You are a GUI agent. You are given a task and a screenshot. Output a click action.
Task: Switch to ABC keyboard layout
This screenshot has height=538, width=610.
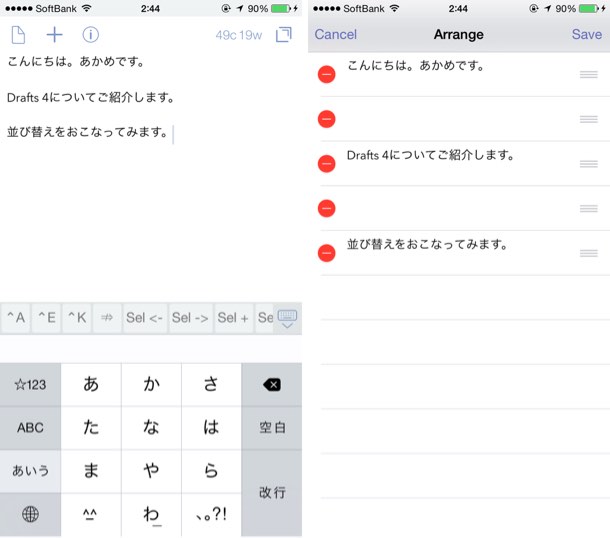30,428
